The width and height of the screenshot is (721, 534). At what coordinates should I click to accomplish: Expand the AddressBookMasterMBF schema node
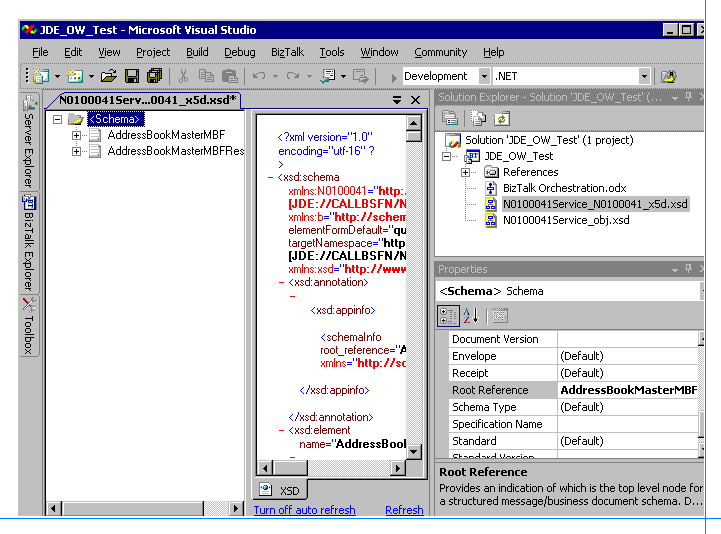click(x=76, y=135)
